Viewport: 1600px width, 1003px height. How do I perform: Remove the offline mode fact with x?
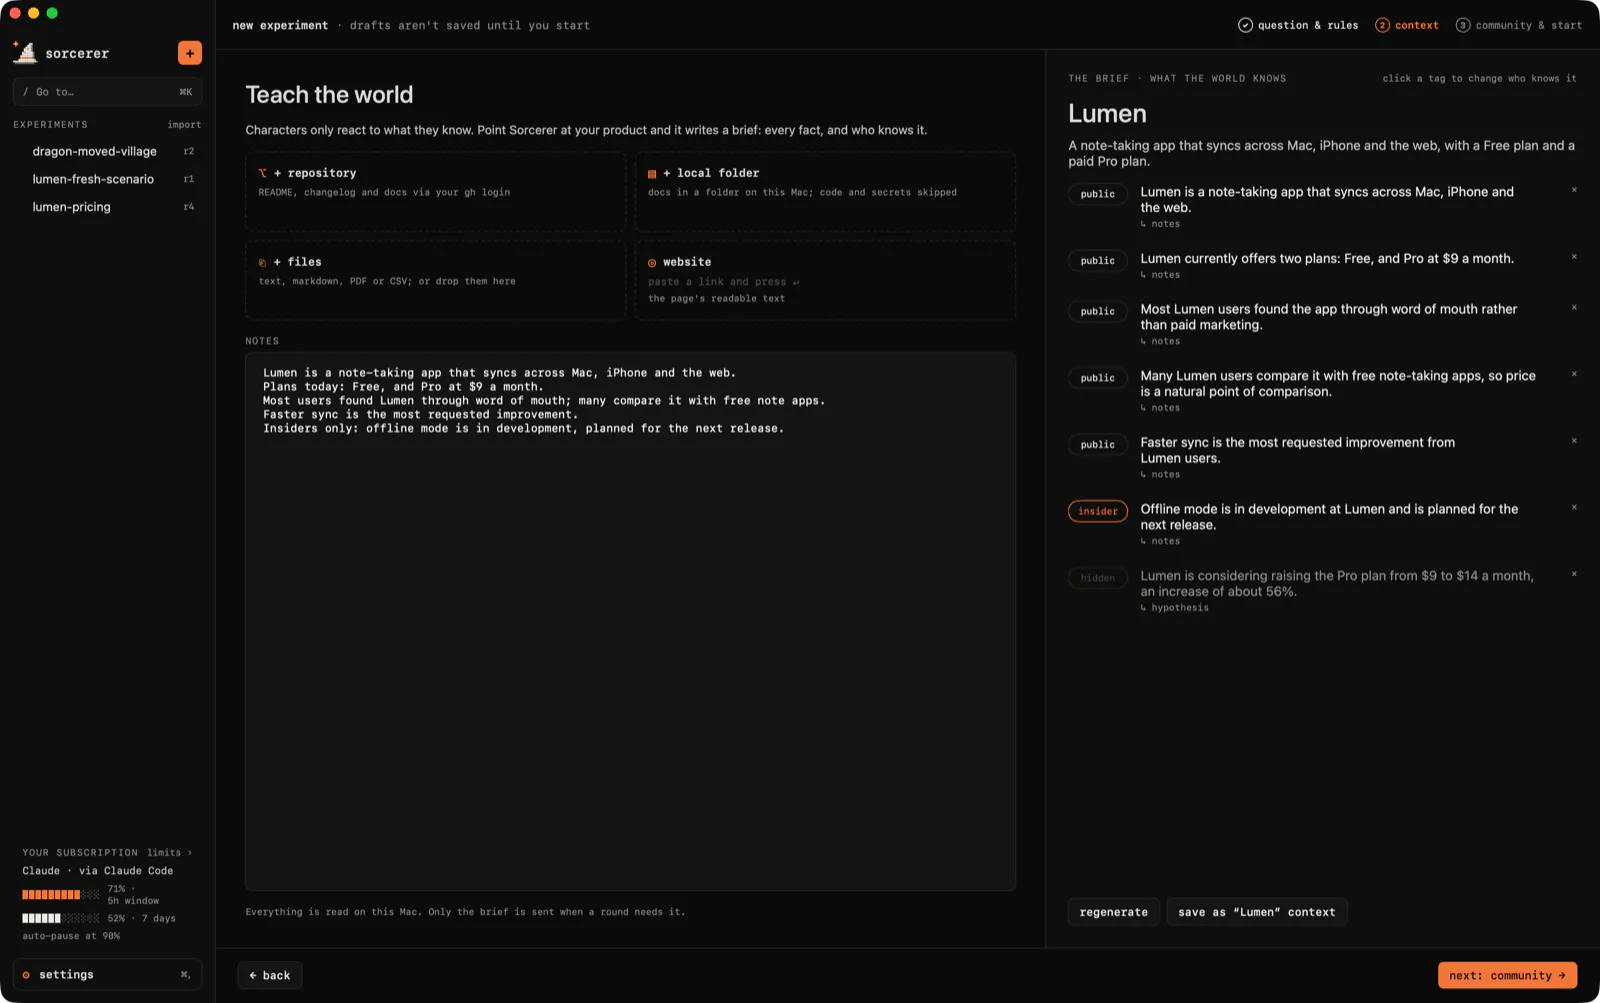pyautogui.click(x=1574, y=507)
